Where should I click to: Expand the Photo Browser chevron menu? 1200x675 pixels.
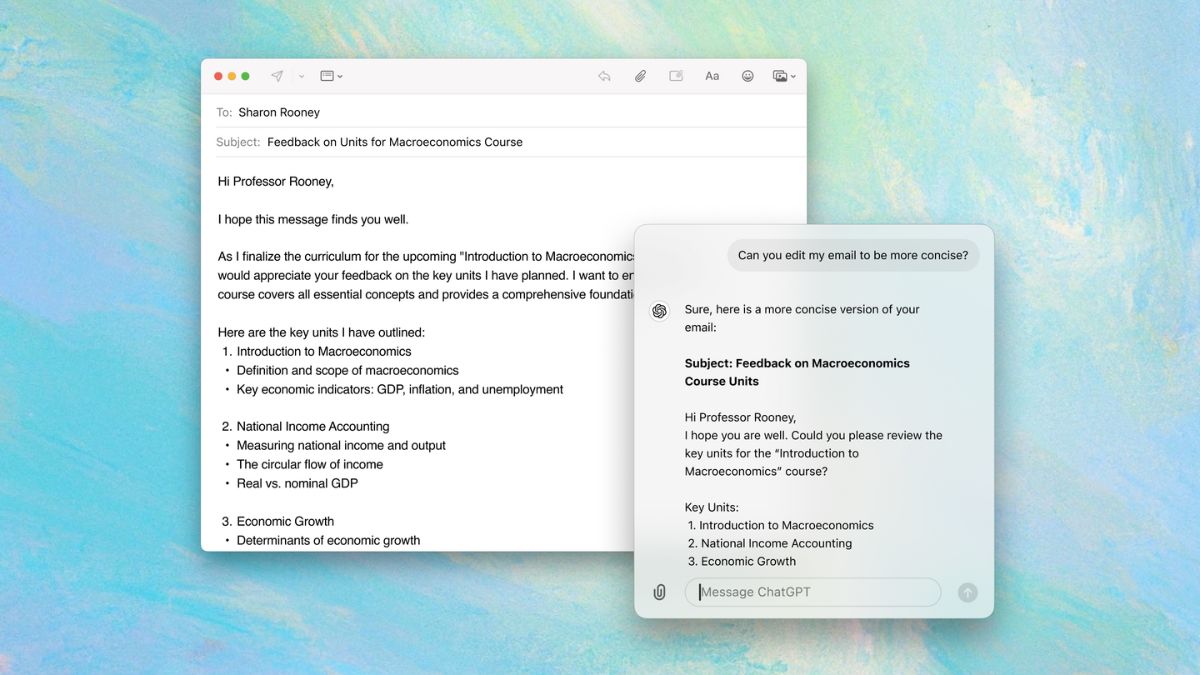click(793, 76)
